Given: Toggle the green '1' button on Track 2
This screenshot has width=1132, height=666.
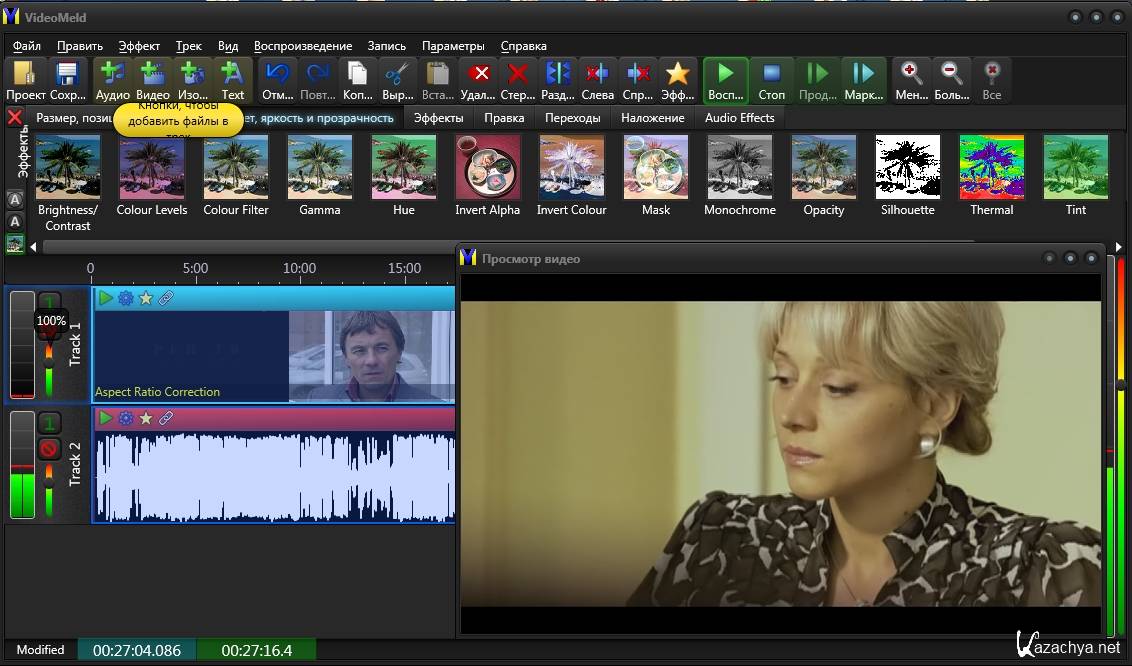Looking at the screenshot, I should pyautogui.click(x=49, y=423).
